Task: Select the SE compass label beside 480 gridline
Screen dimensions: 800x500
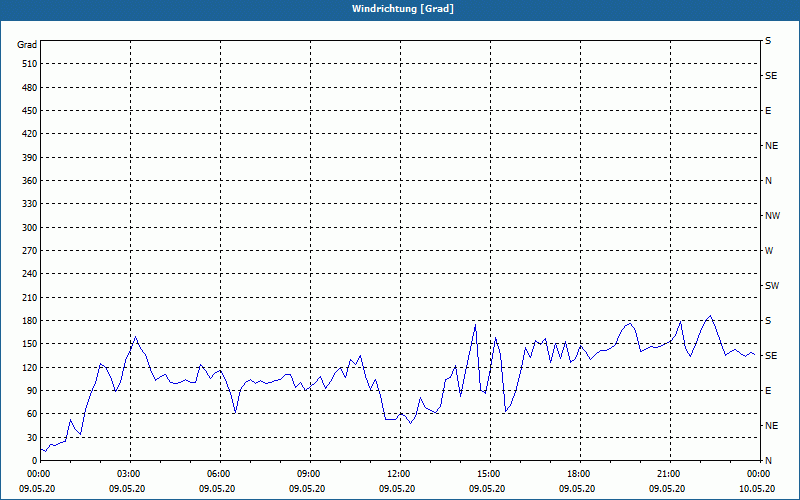Action: pos(771,76)
